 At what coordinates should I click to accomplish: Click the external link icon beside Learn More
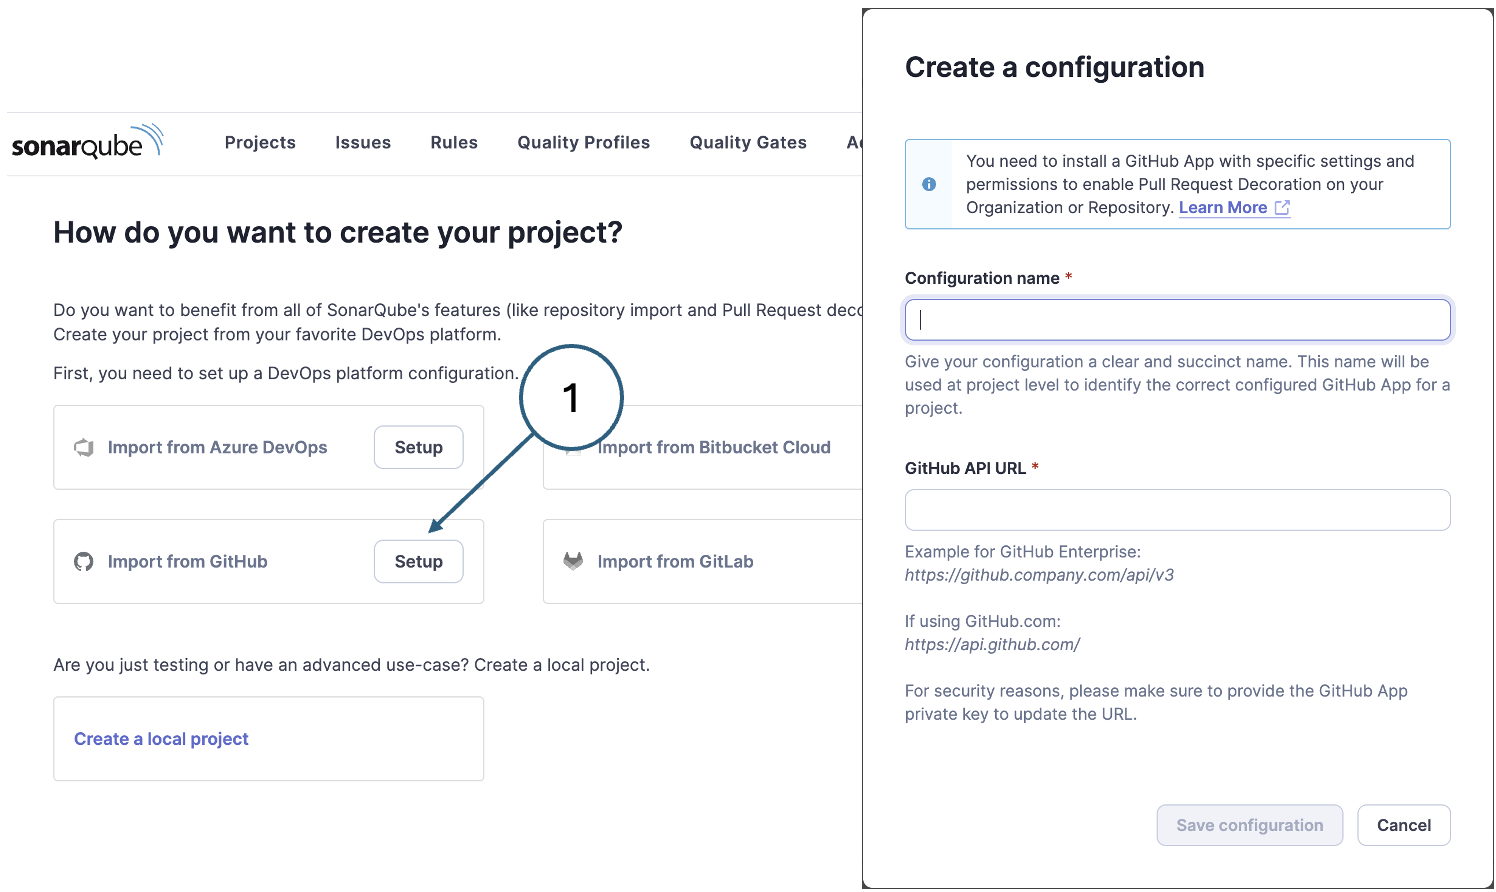(x=1282, y=208)
